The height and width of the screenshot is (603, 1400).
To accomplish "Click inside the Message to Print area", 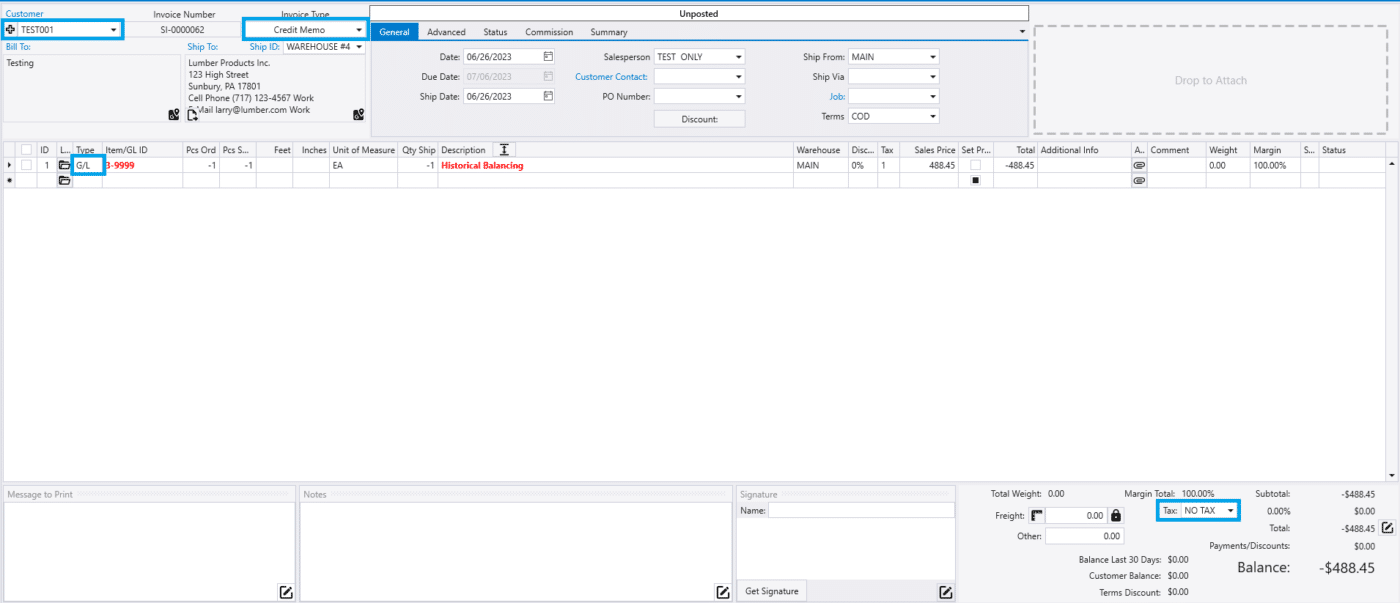I will (149, 551).
